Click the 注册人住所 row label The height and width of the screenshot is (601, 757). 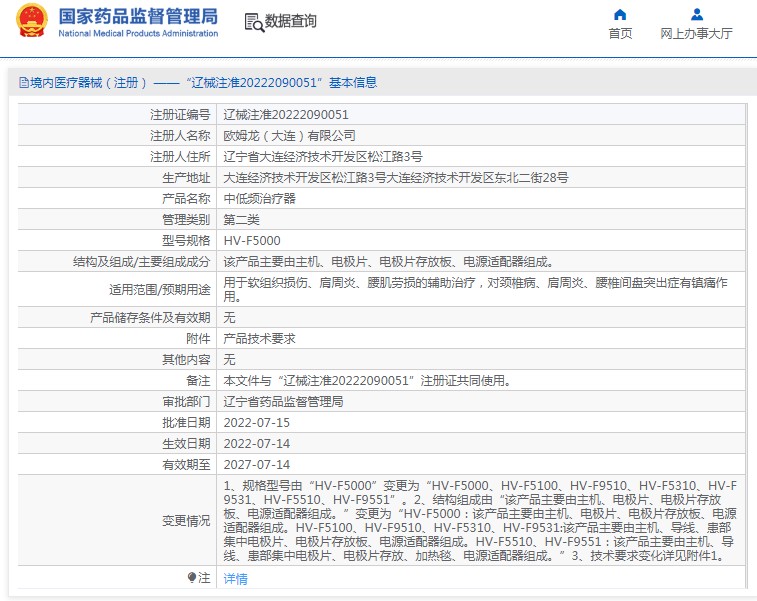click(180, 156)
